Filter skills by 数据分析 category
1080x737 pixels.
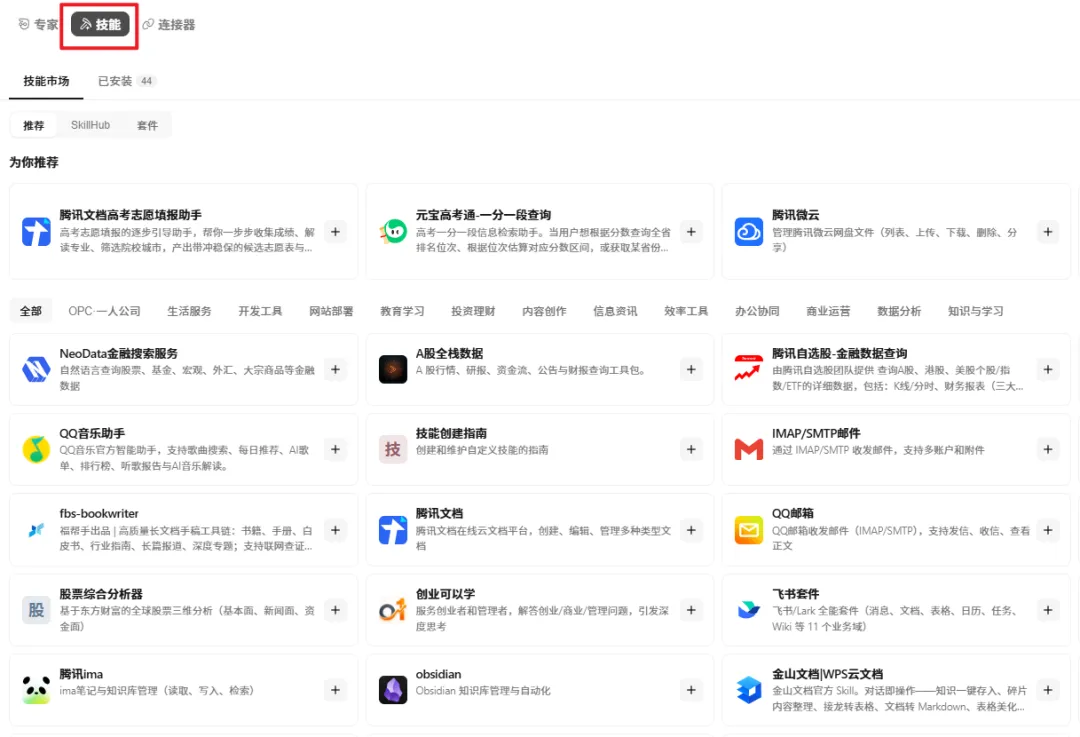click(x=899, y=311)
